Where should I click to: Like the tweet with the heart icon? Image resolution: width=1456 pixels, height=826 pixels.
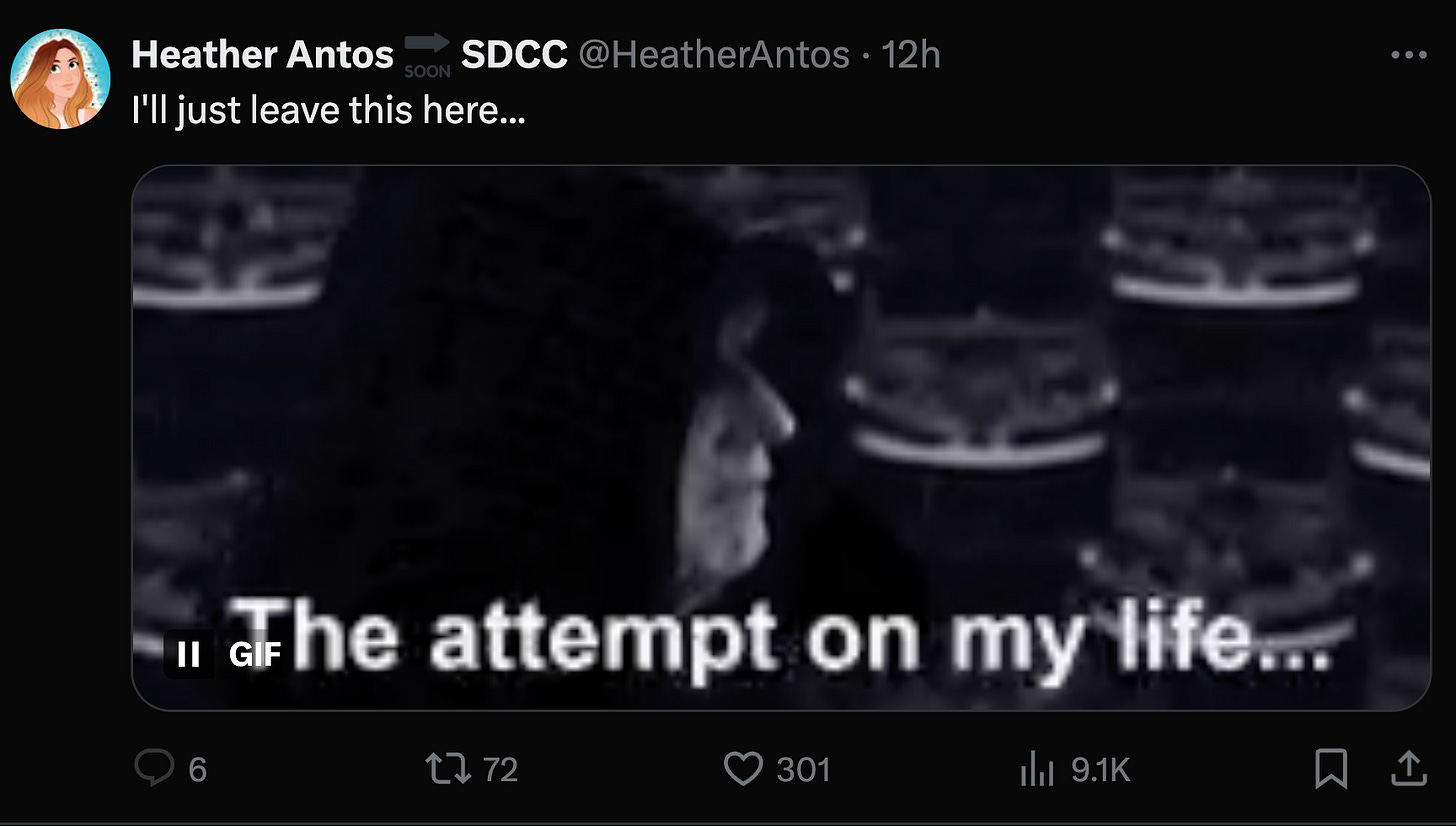coord(743,768)
